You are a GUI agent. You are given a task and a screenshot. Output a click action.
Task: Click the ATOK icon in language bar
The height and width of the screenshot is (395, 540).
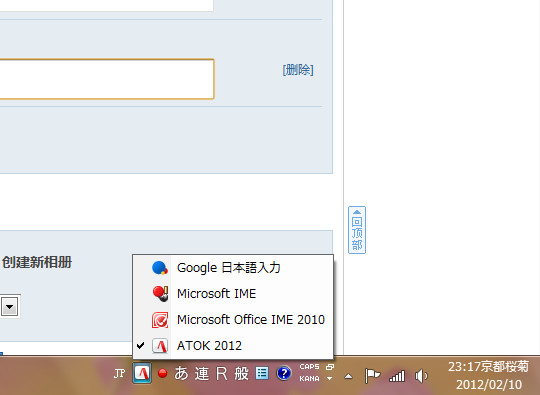[x=142, y=373]
